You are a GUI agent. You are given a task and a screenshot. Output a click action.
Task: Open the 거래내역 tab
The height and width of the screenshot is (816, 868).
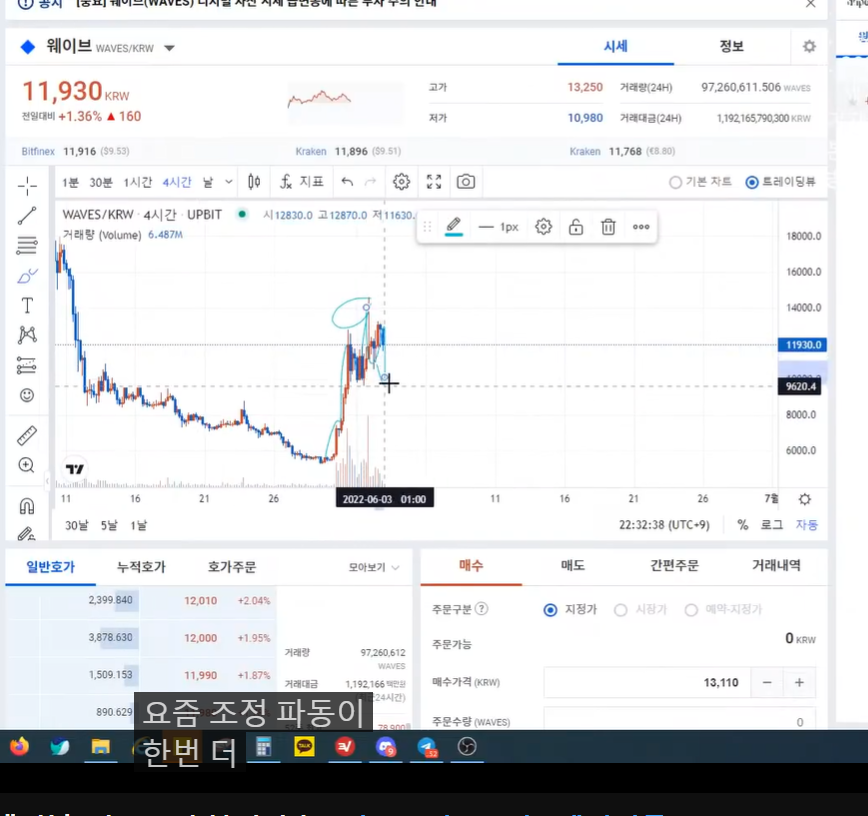click(x=776, y=565)
